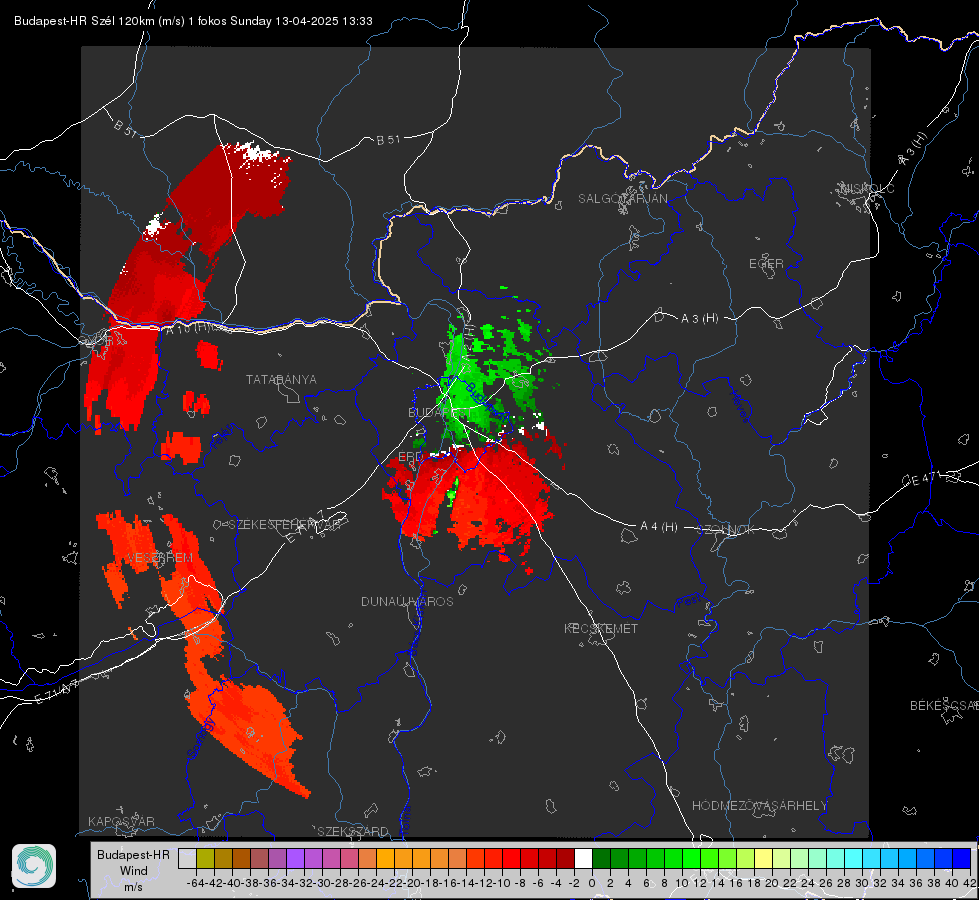The width and height of the screenshot is (979, 900).
Task: Click the KECSKEMÉT city label
Action: [x=601, y=628]
